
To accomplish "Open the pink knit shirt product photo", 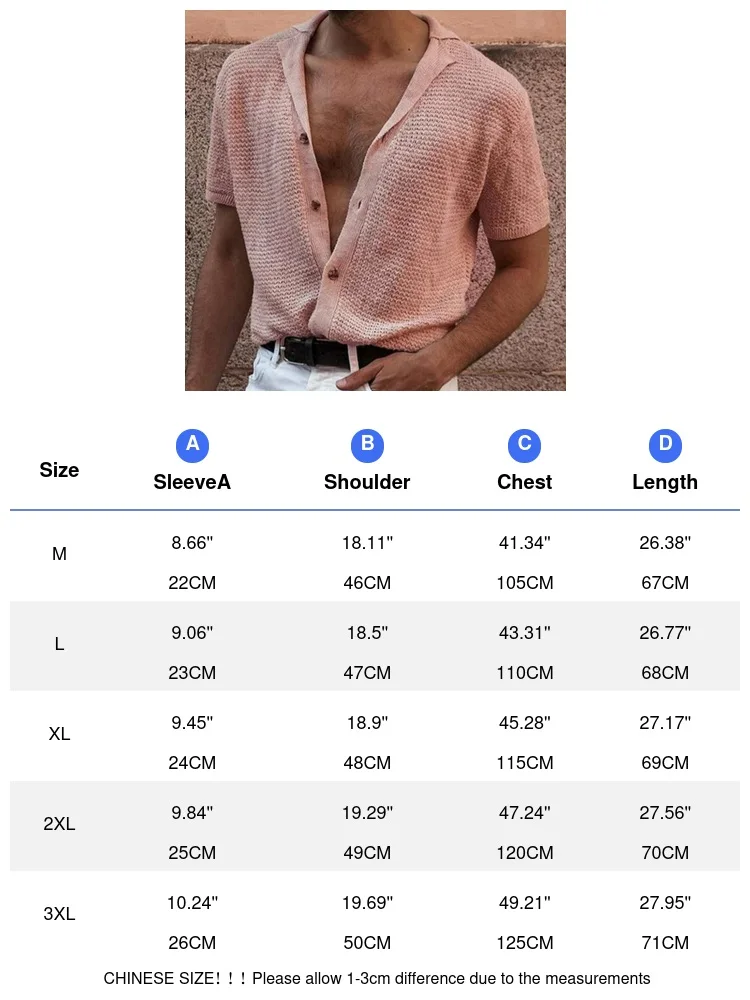I will [375, 200].
